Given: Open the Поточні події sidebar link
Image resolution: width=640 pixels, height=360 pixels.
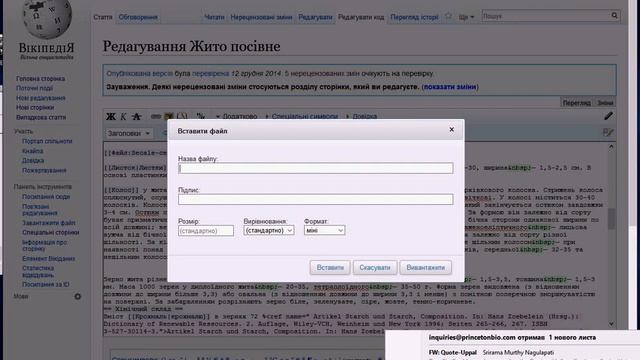Looking at the screenshot, I should 34,88.
